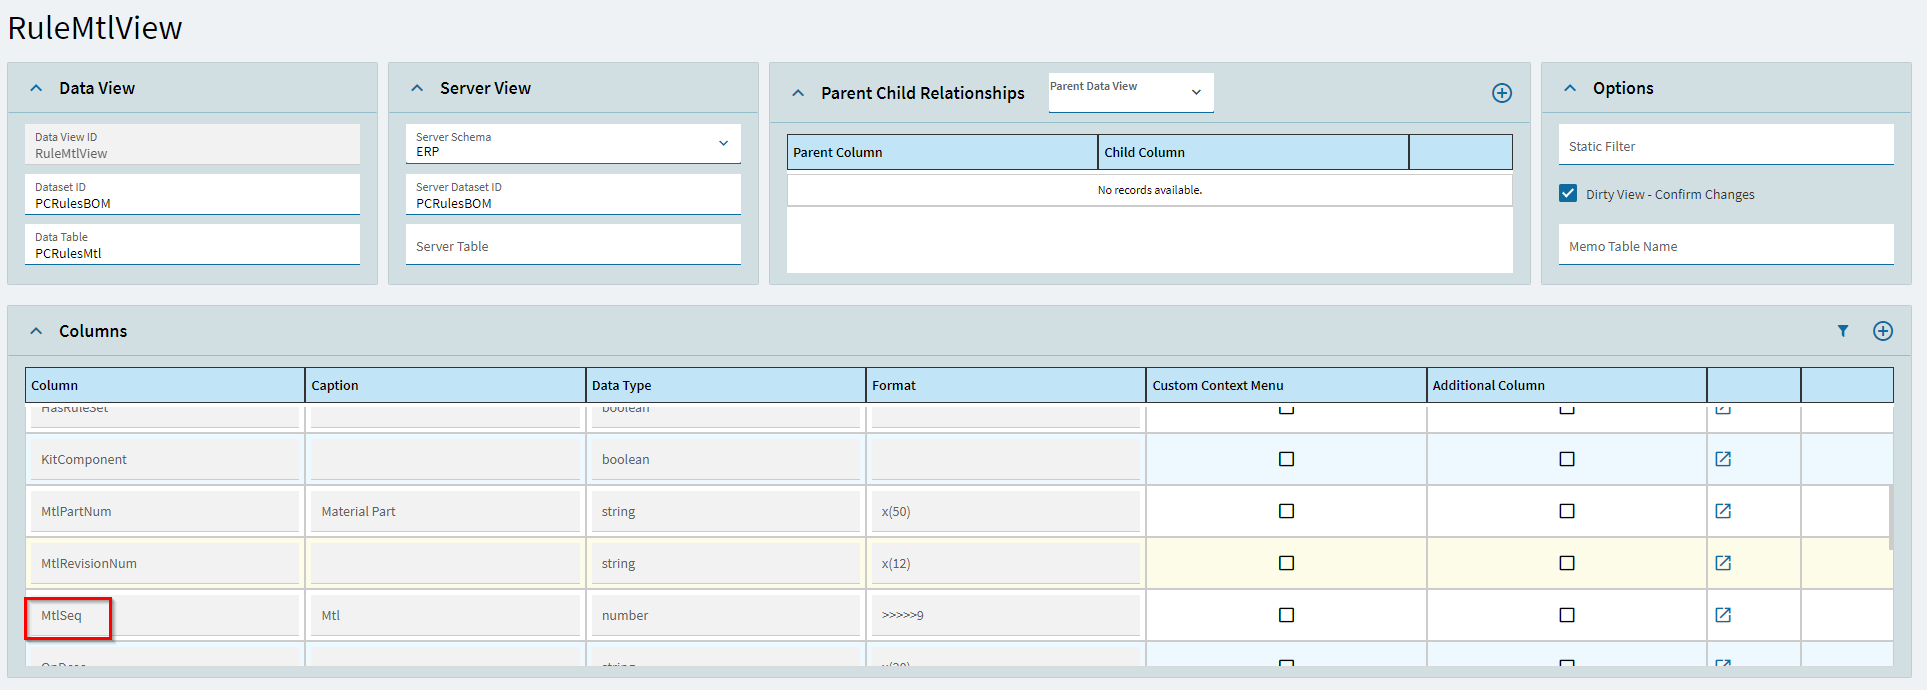Check Custom Context Menu for MtlRevisionNum
Screen dimensions: 1927x690
pos(1287,563)
